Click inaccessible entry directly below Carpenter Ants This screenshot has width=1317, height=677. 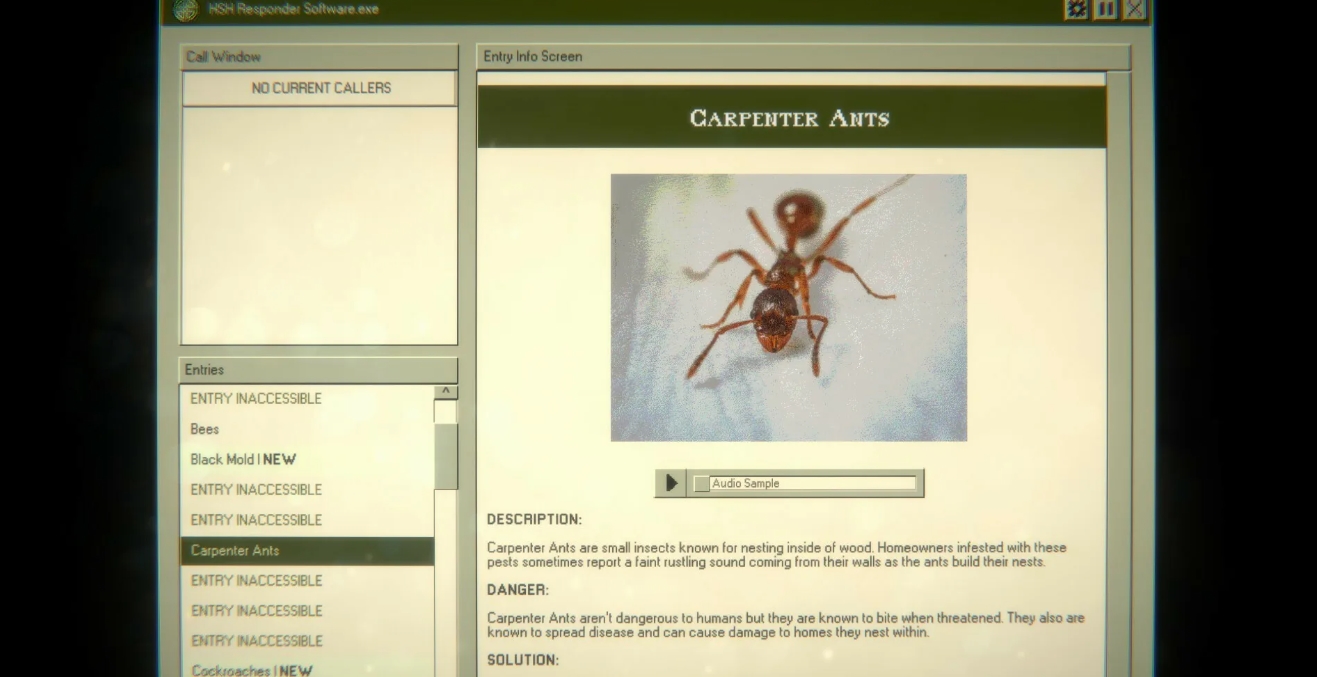pyautogui.click(x=256, y=581)
